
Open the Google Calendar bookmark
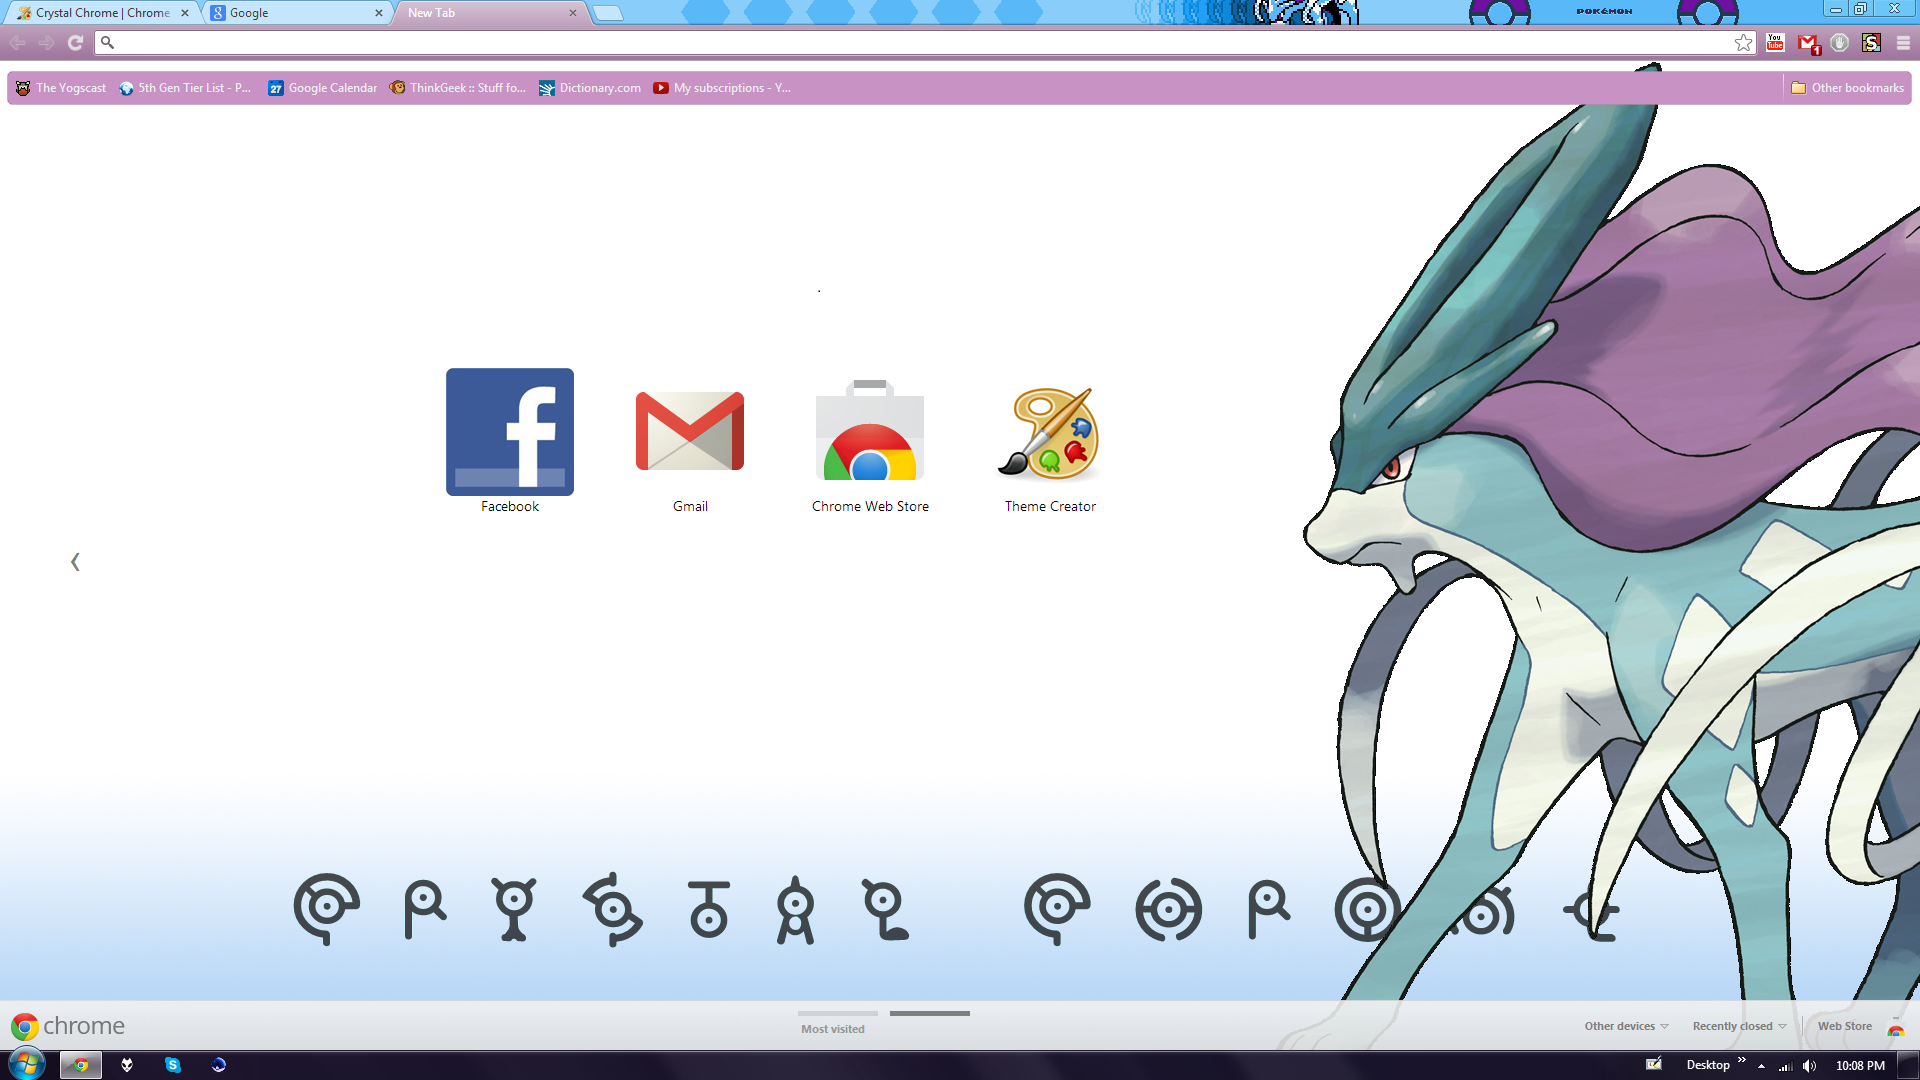(x=323, y=88)
